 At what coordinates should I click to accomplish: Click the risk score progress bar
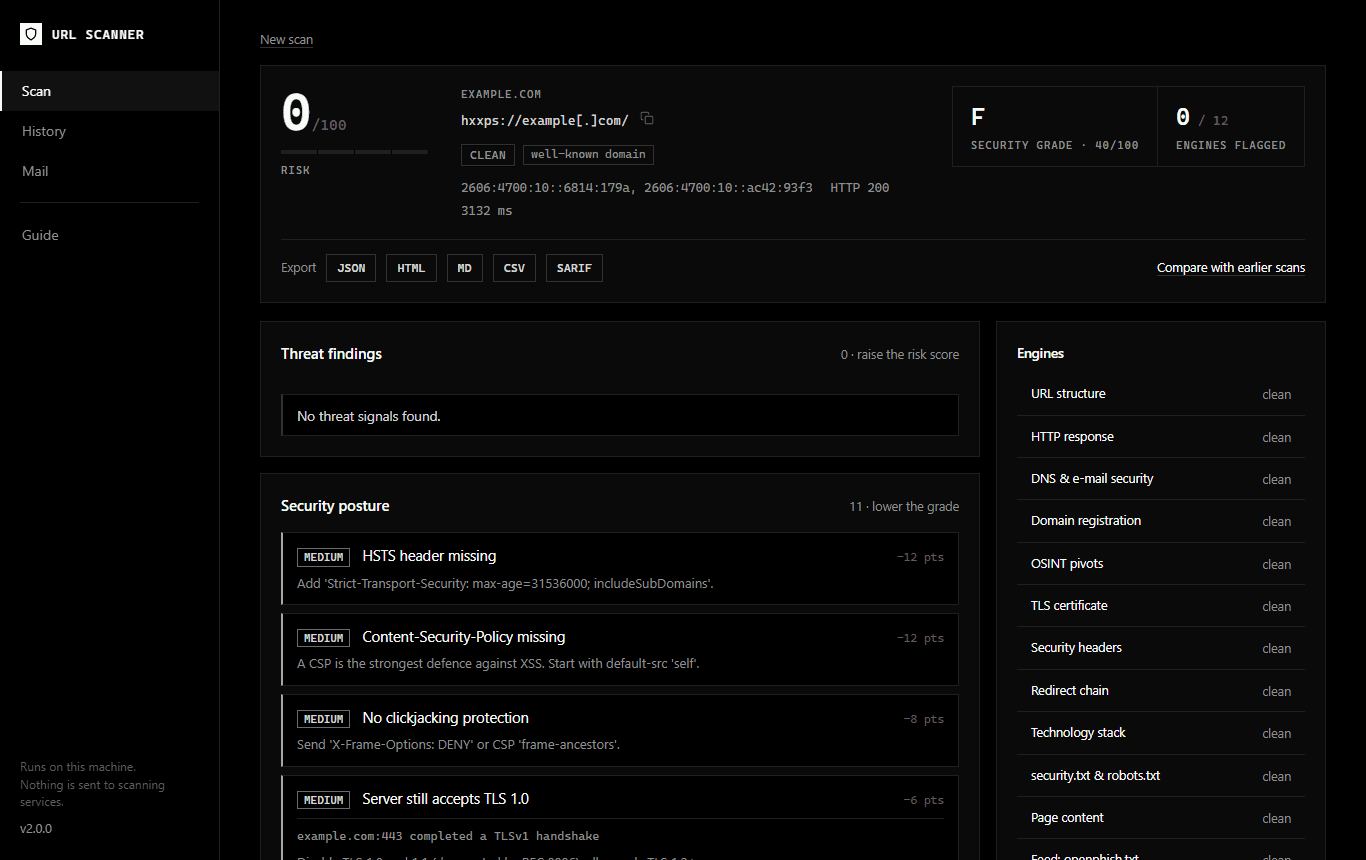(354, 152)
